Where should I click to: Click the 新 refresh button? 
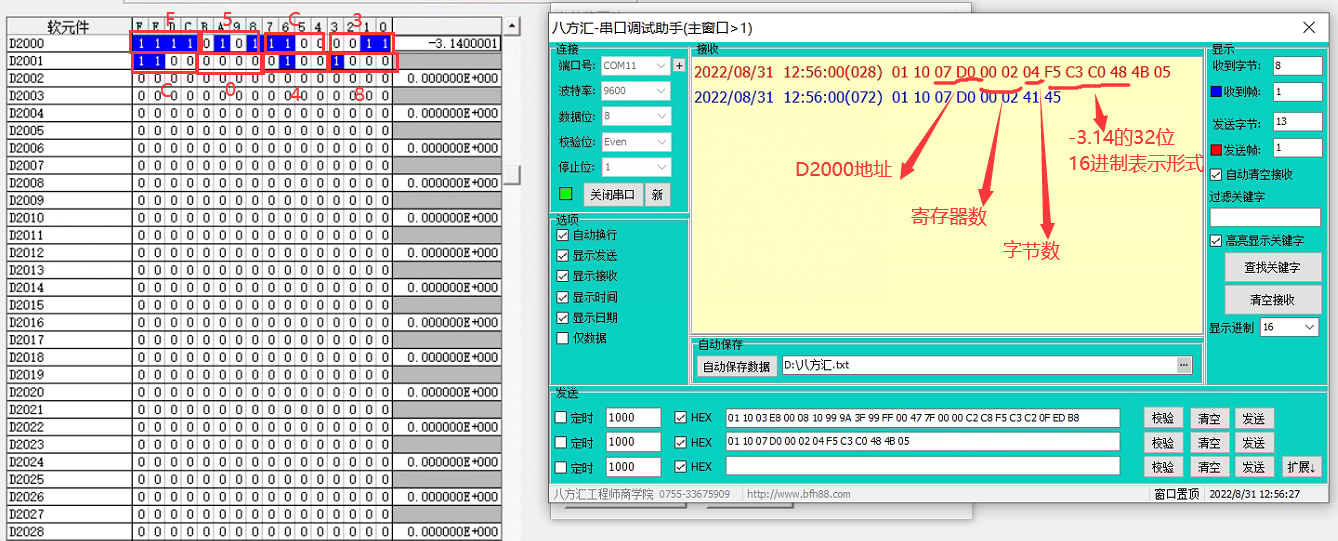point(657,194)
